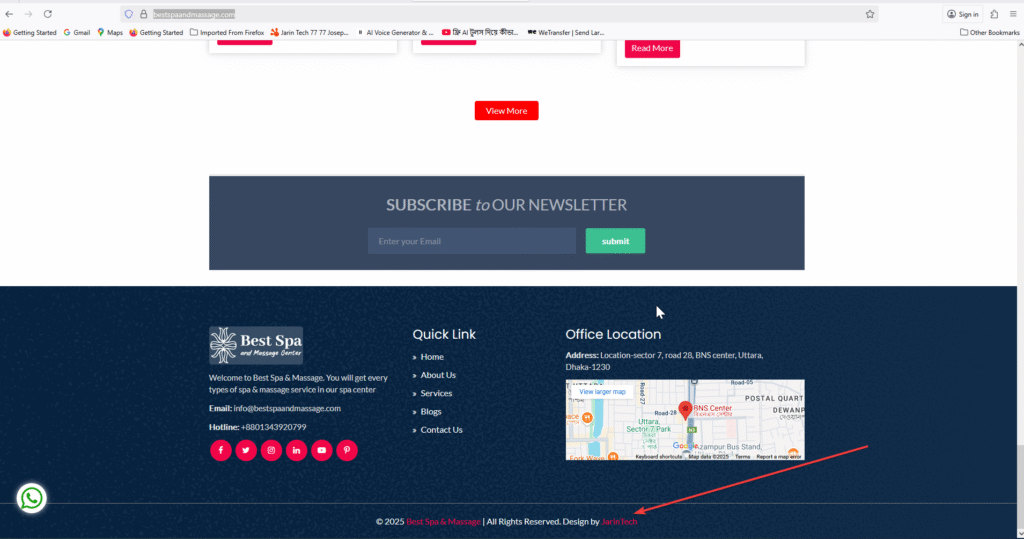Reload the page with refresh icon
The image size is (1024, 539).
coord(48,14)
